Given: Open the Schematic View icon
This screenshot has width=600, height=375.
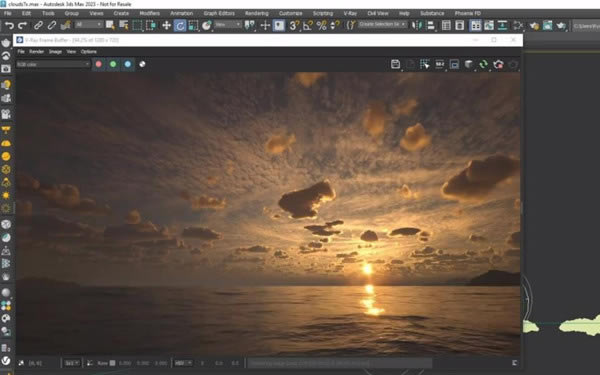Looking at the screenshot, I should click(x=502, y=26).
